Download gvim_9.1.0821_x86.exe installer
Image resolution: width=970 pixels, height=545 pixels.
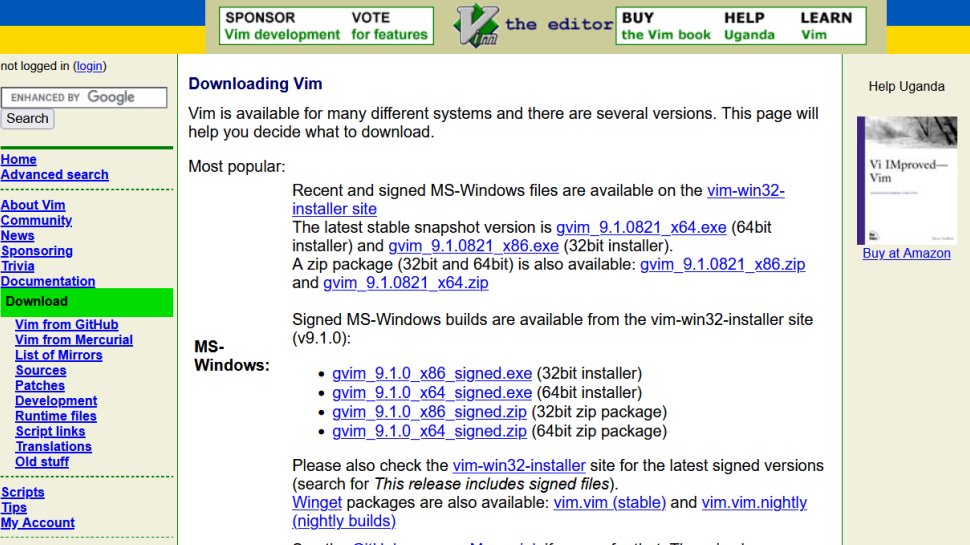(473, 246)
